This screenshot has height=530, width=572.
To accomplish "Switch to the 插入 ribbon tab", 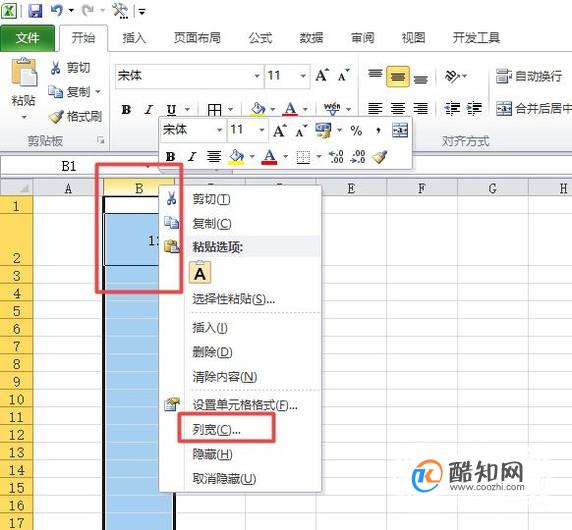I will 134,38.
